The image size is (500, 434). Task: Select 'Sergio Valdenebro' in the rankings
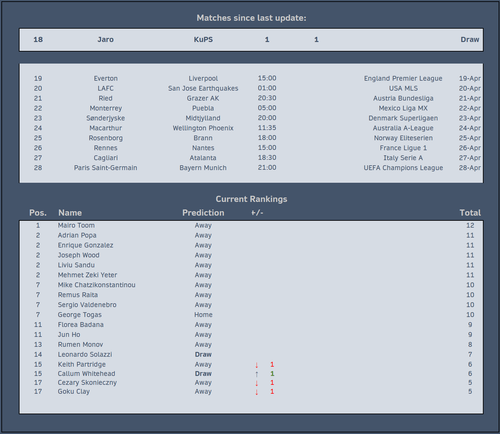(87, 305)
